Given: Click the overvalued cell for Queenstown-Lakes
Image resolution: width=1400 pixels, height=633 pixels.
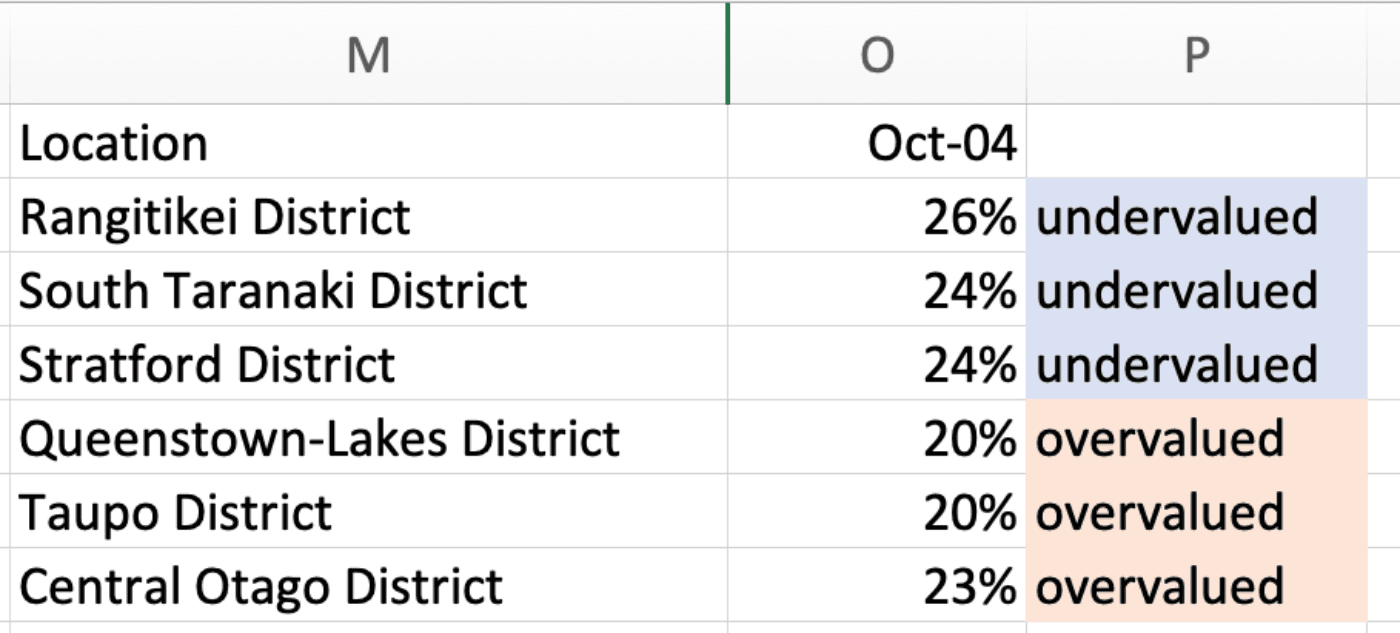Looking at the screenshot, I should tap(1196, 439).
